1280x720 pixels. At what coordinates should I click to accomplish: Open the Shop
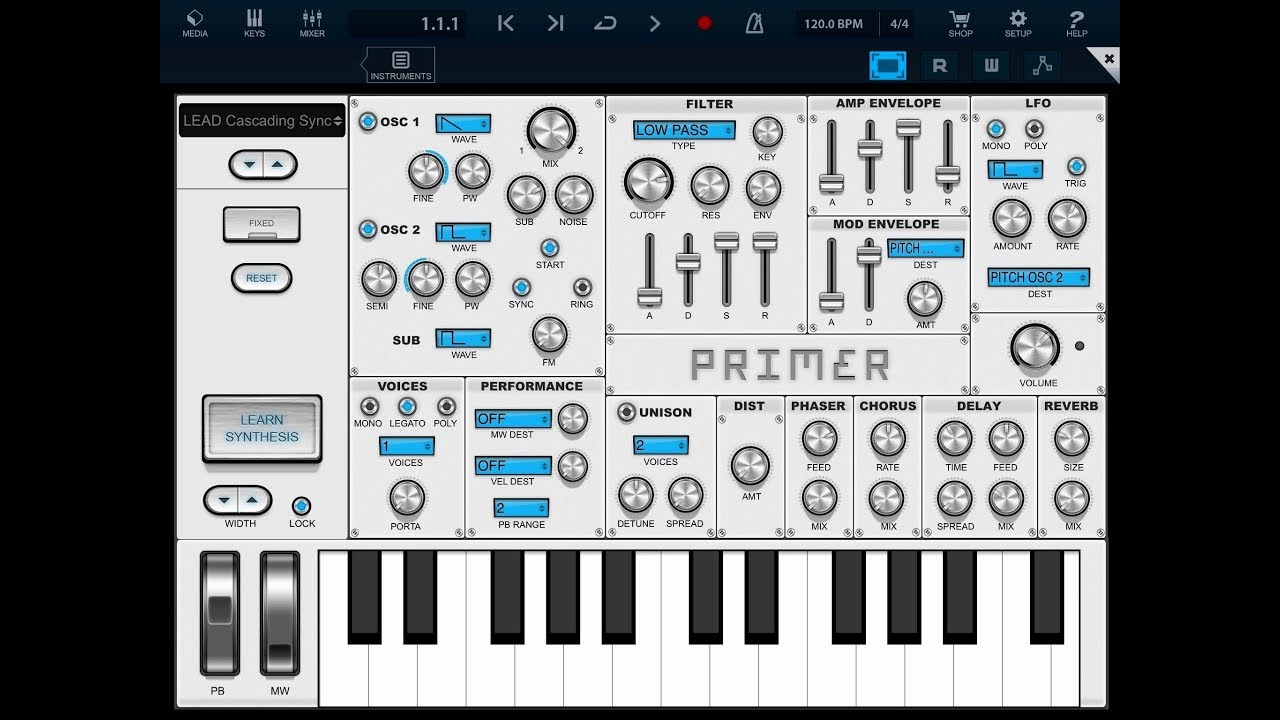pos(960,23)
